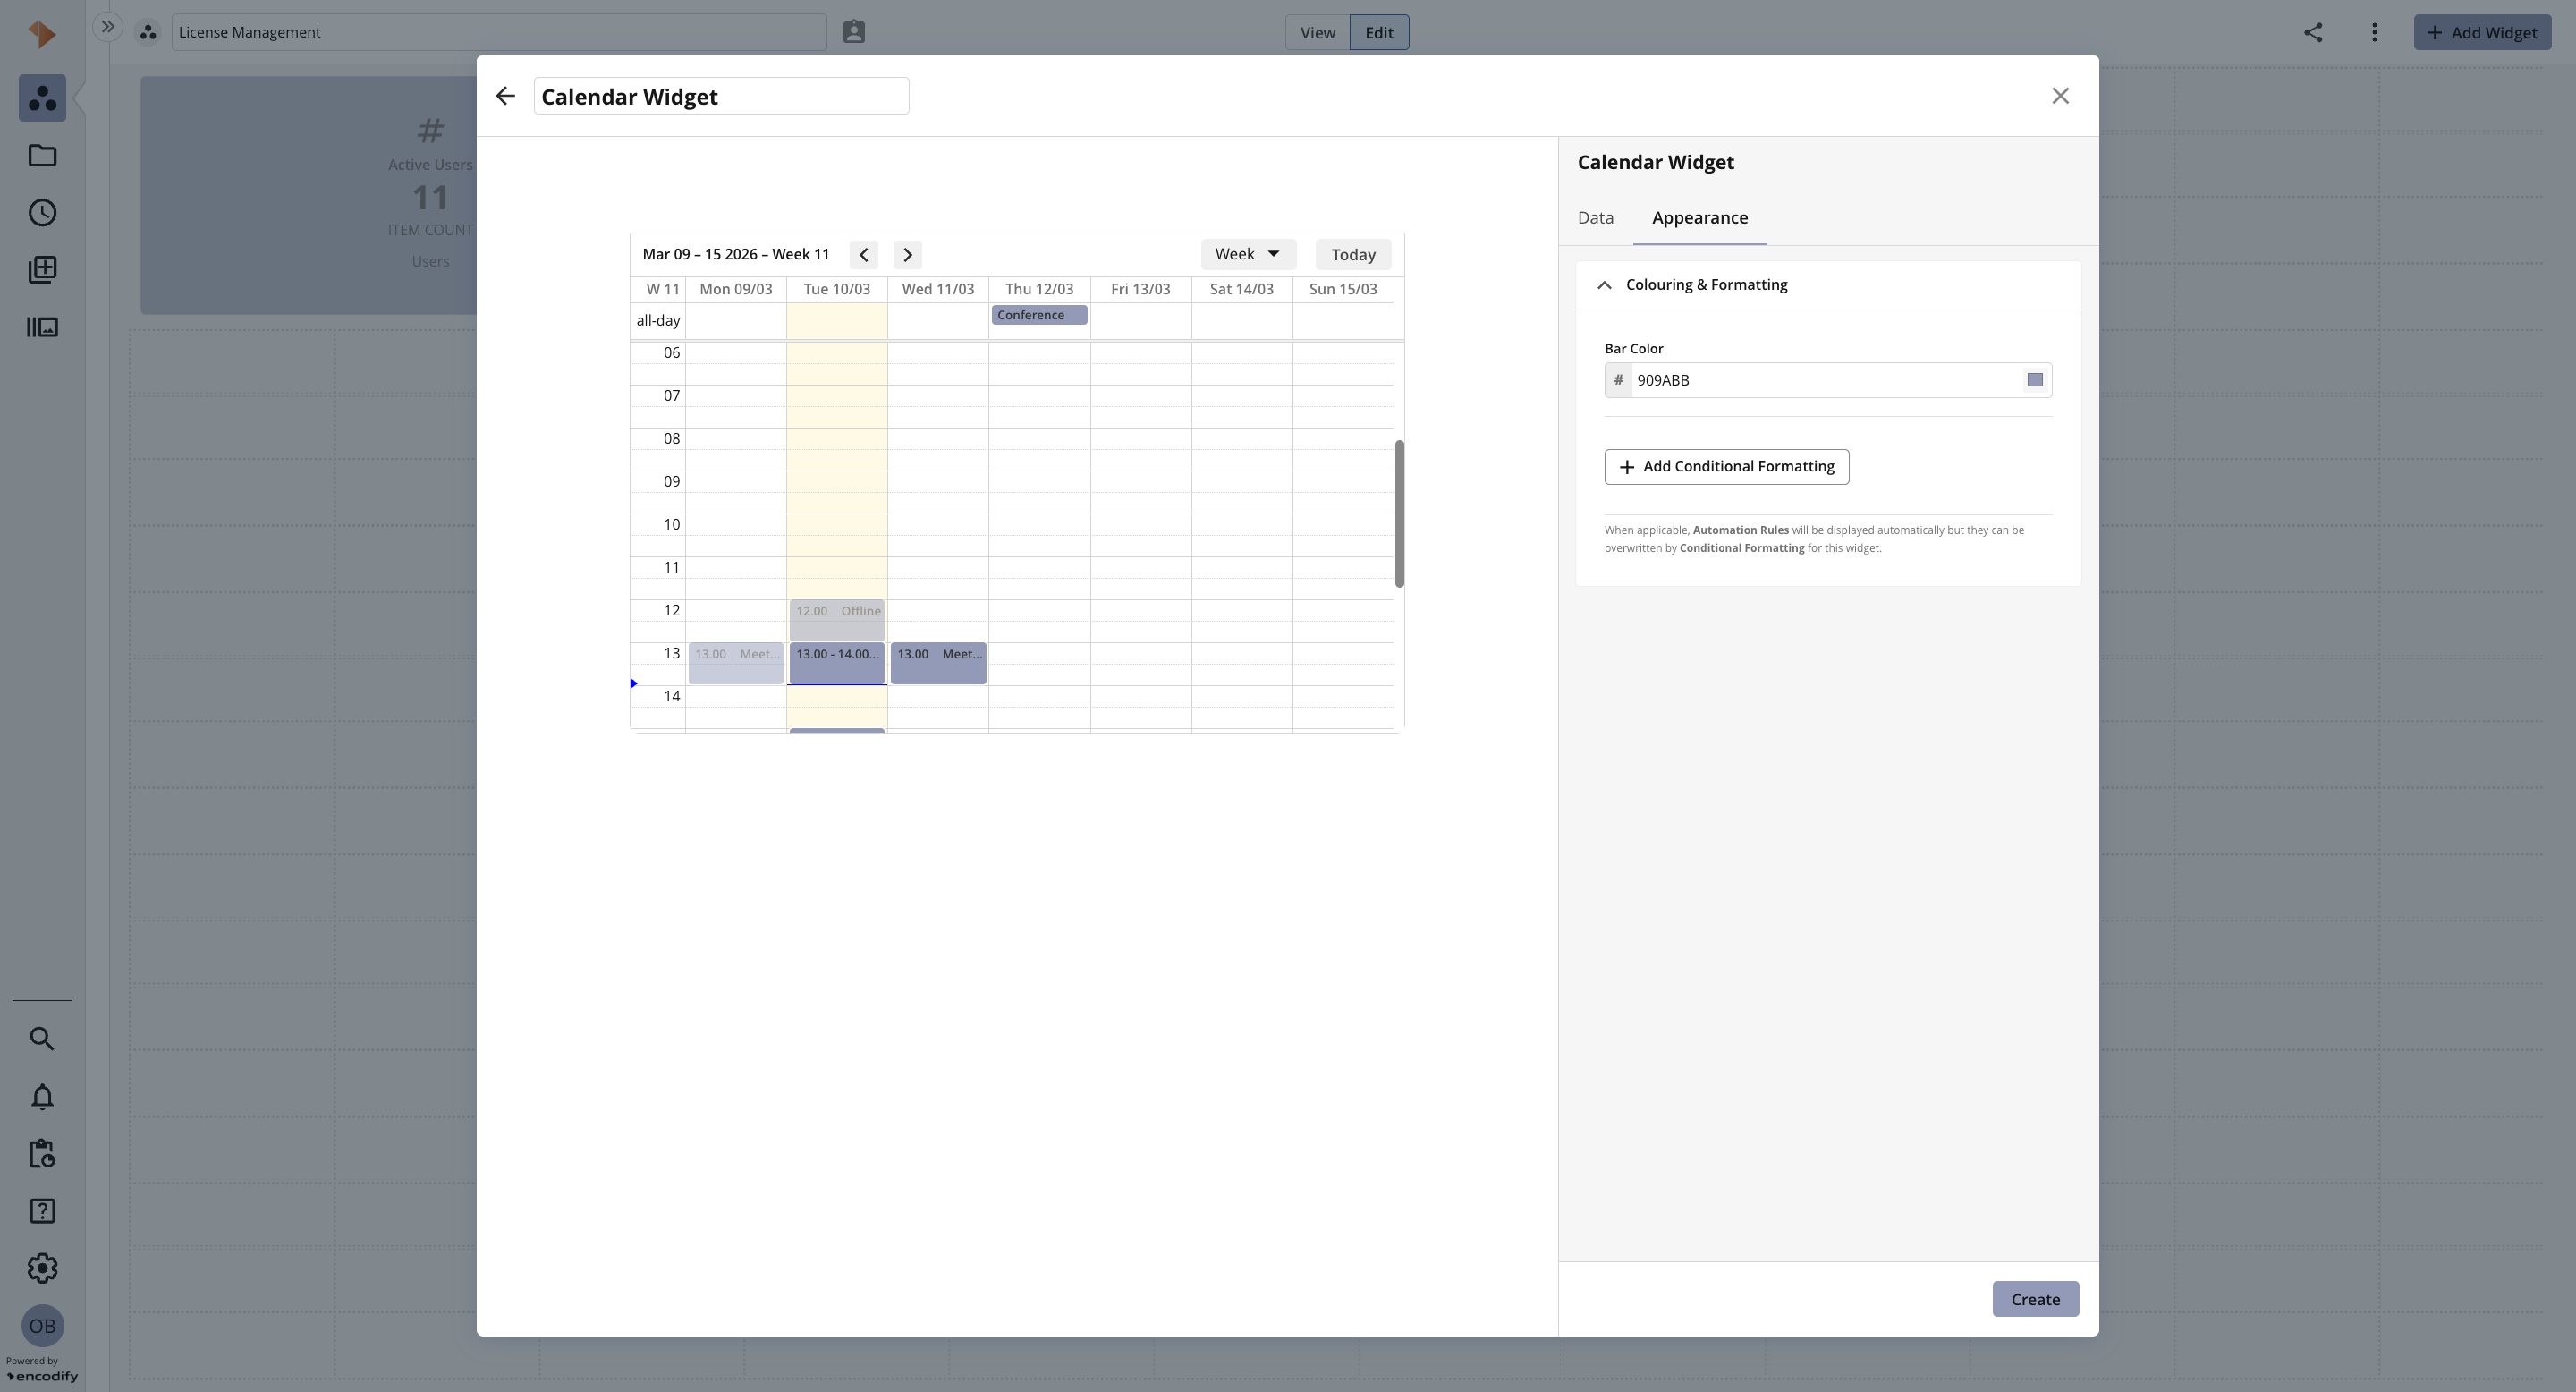The width and height of the screenshot is (2576, 1392).
Task: Open the clock history icon in sidebar
Action: coord(42,213)
